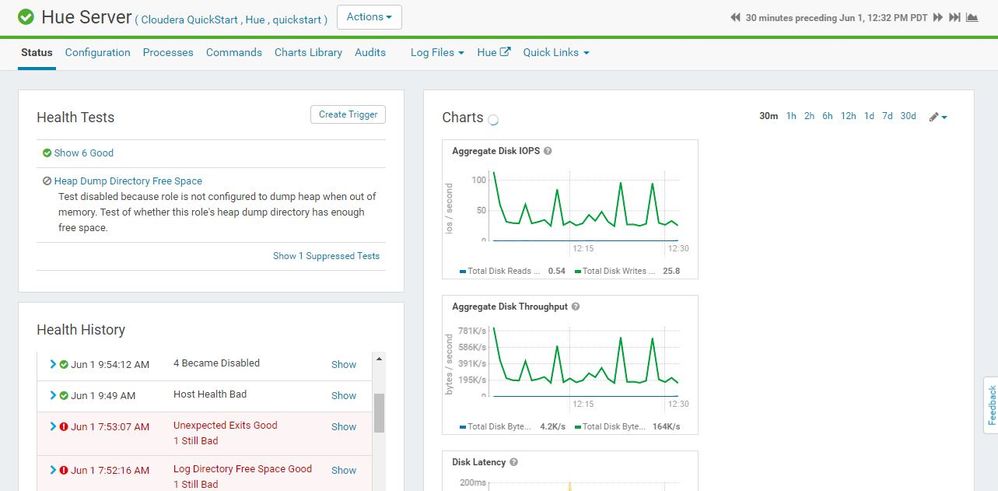The height and width of the screenshot is (491, 998).
Task: Open the time range chart icon
Action: 972,18
